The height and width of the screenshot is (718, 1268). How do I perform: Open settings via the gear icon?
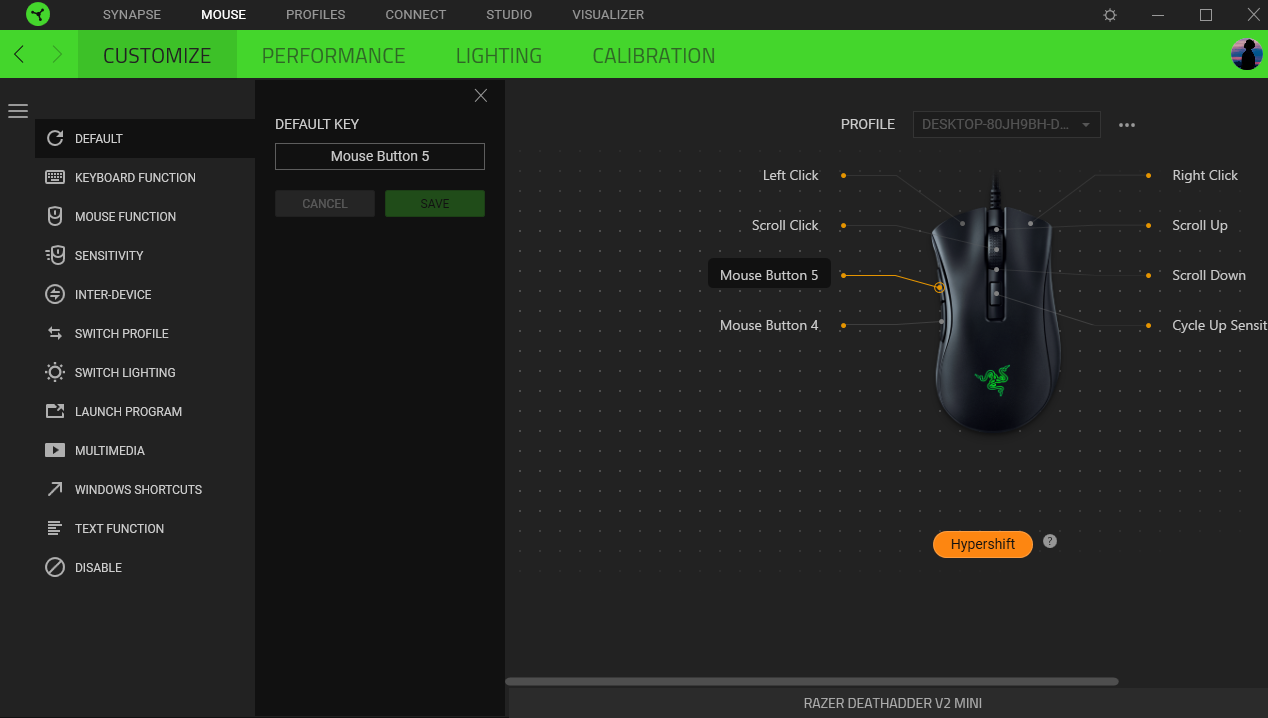(x=1110, y=15)
